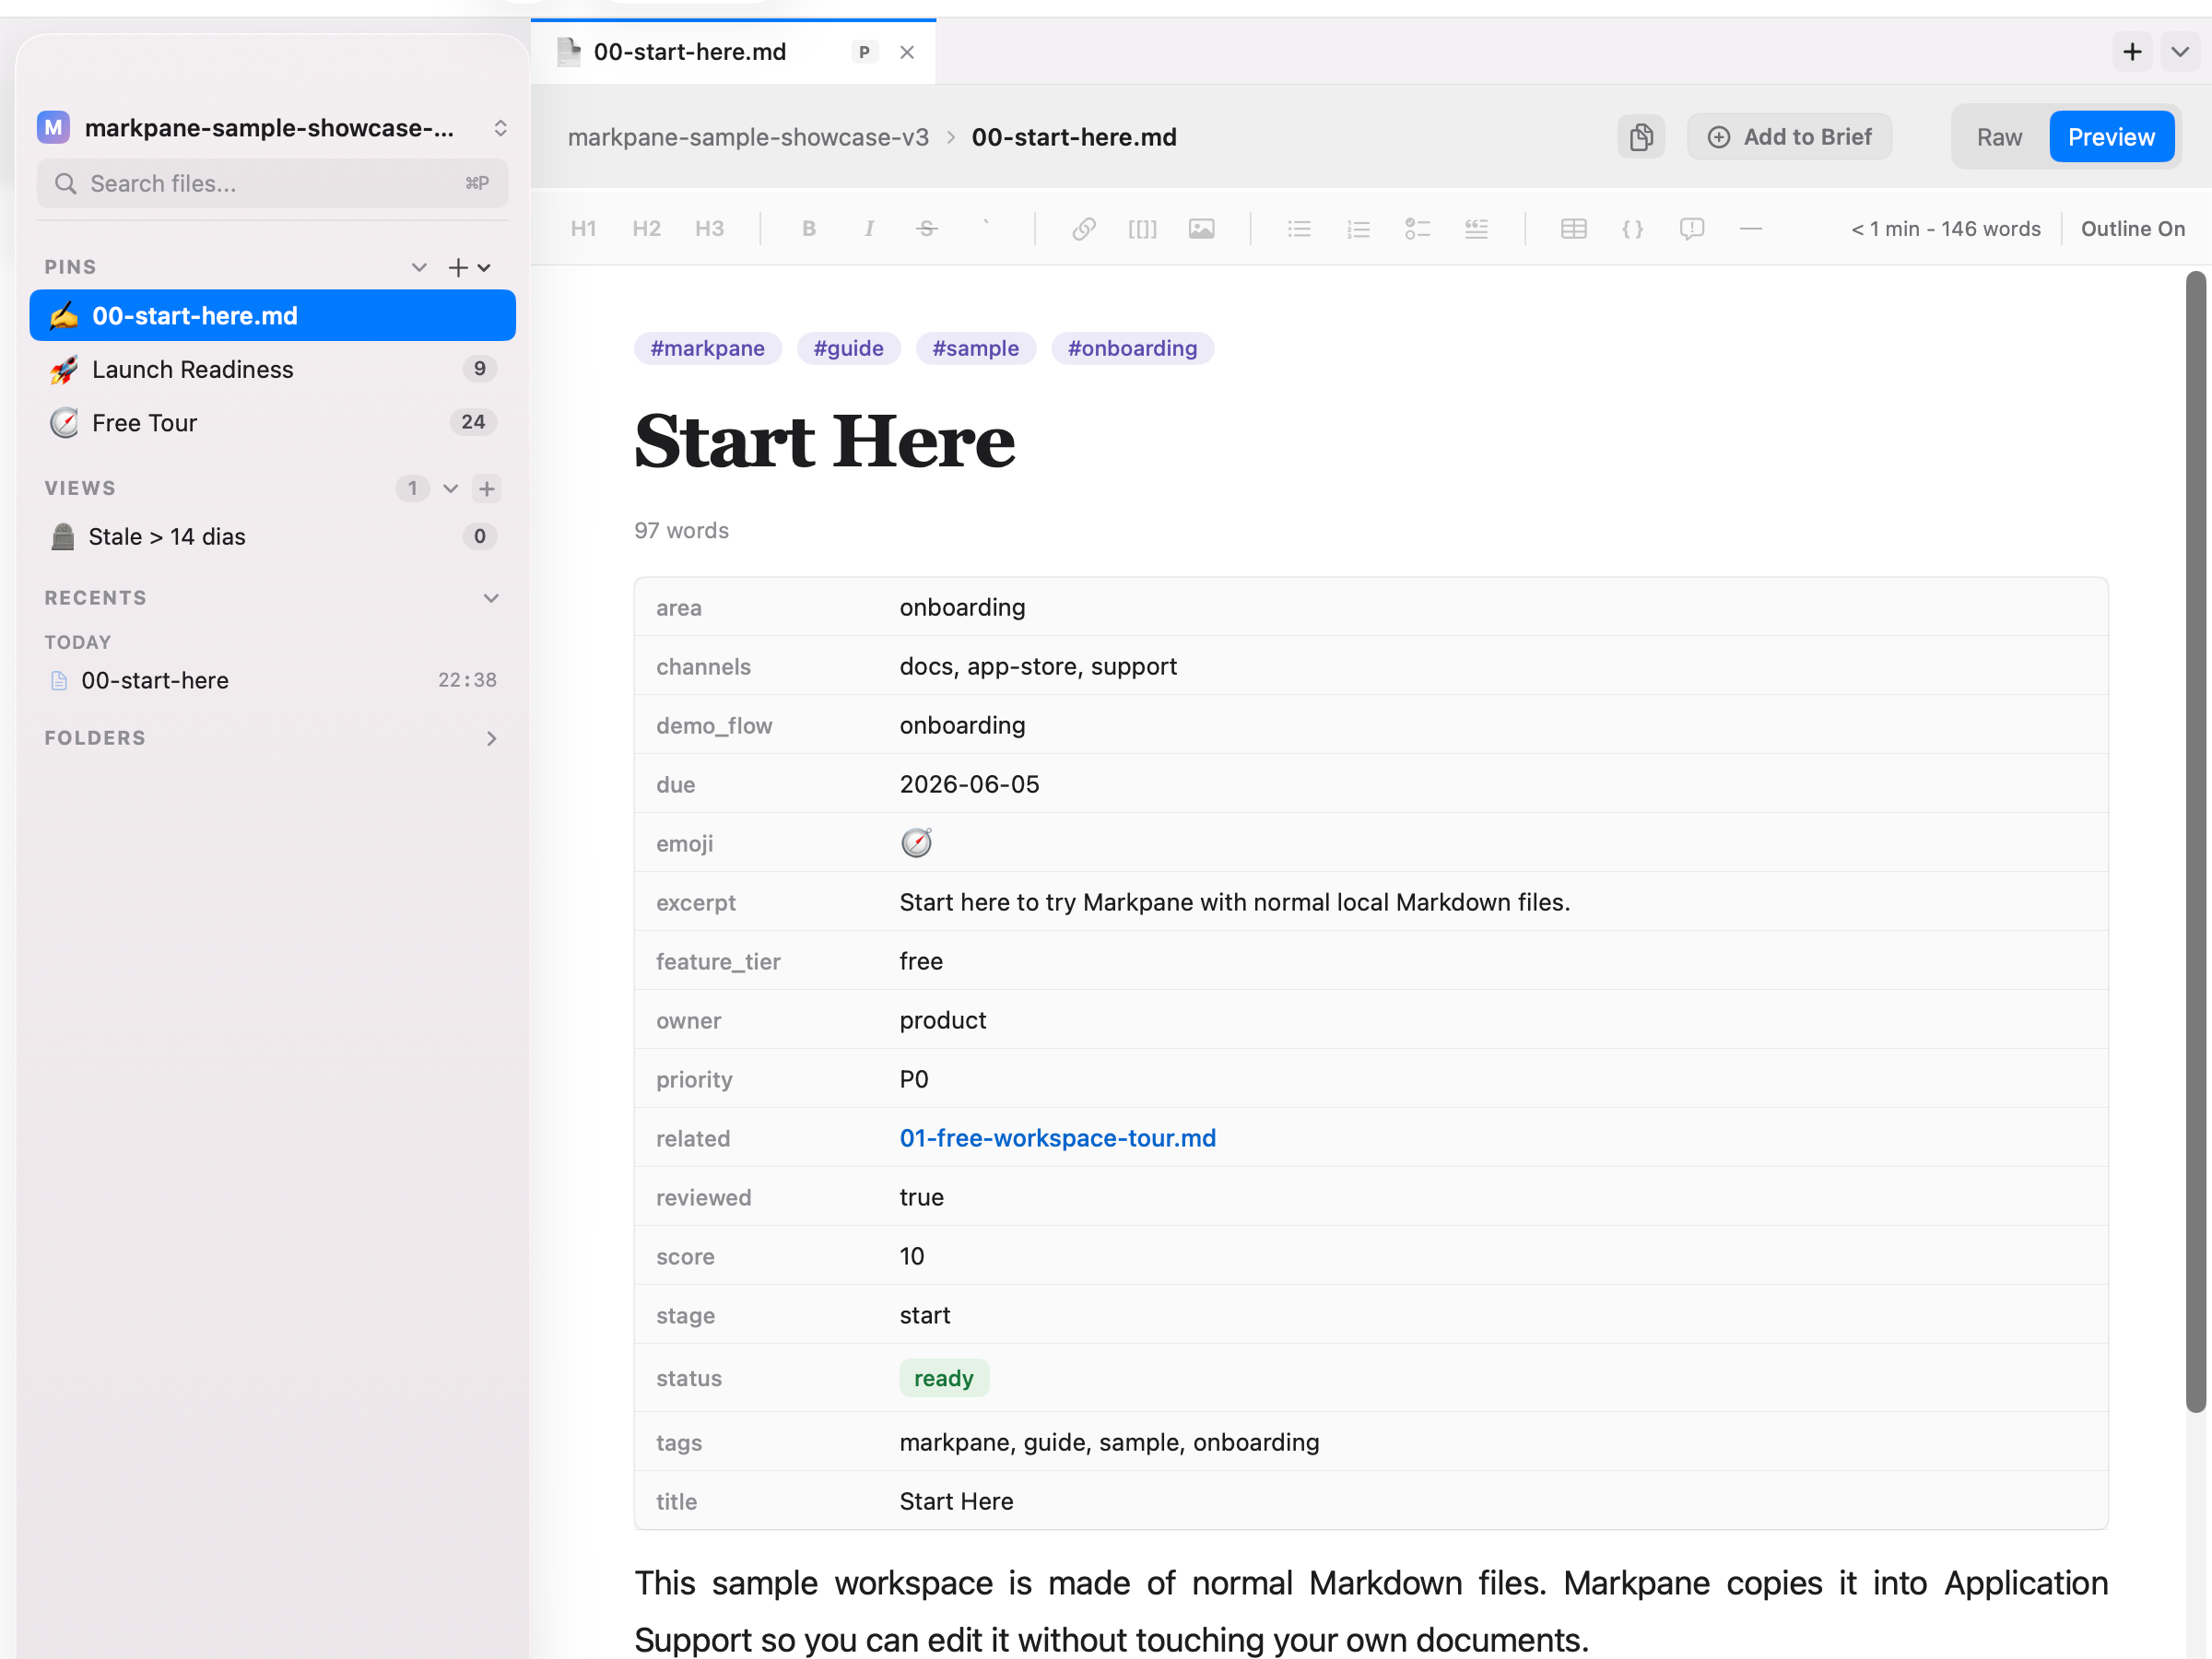Open the add pin plus menu

469,267
